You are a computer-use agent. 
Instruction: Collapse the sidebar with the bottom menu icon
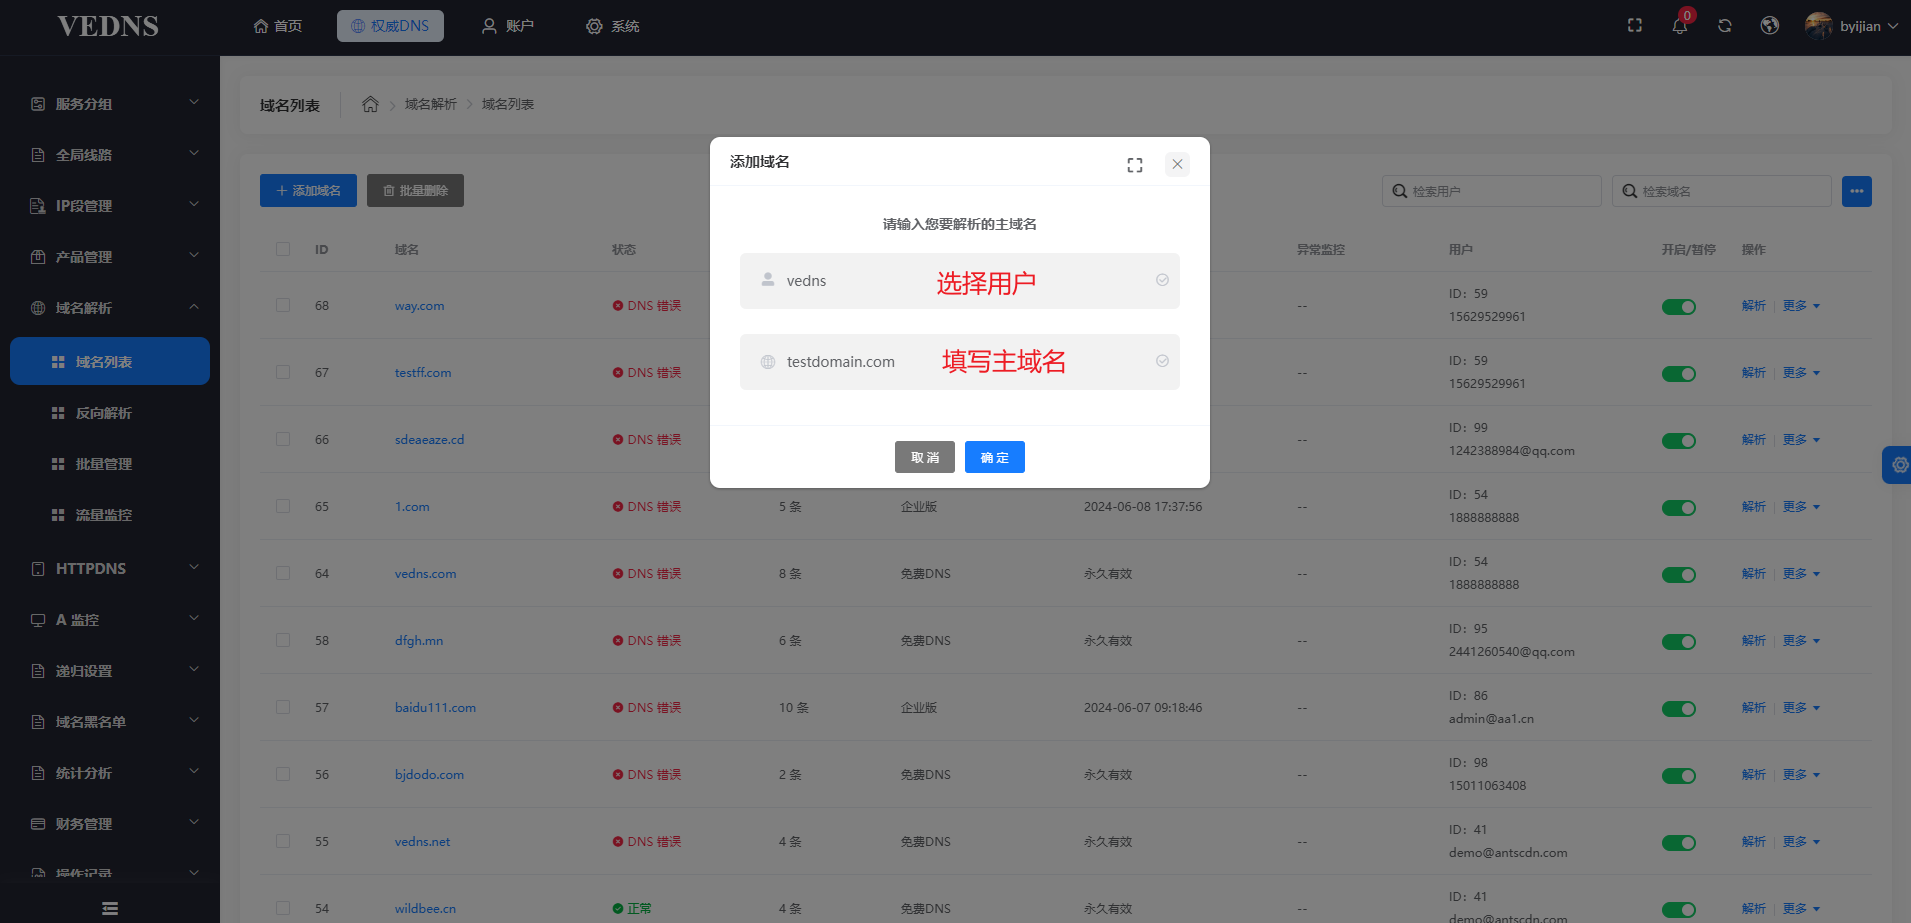110,908
